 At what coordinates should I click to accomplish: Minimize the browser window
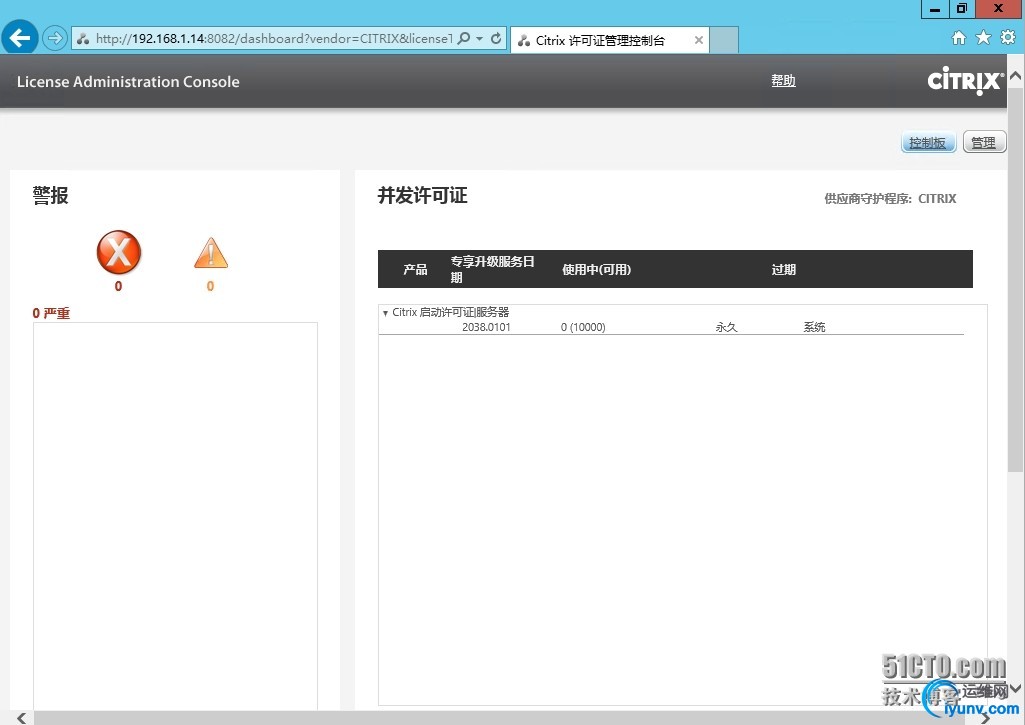coord(935,9)
